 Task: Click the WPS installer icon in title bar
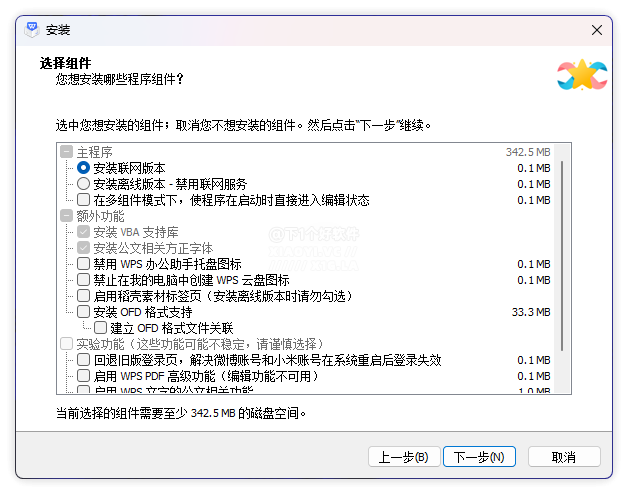pos(32,30)
